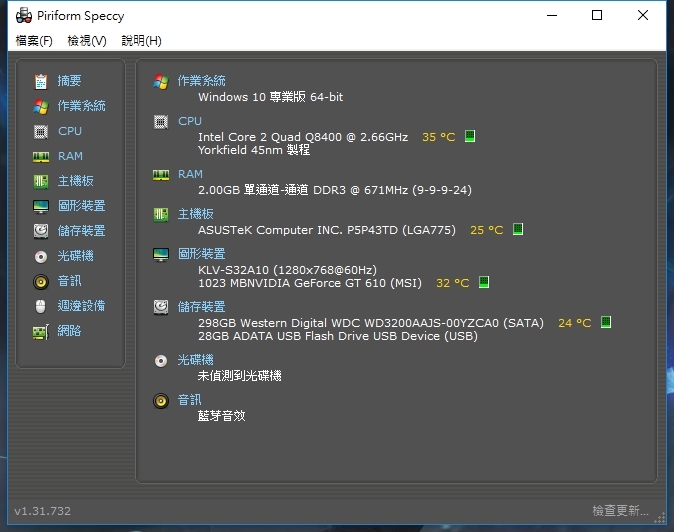Click green temperature indicator next to GPU 32 °C
This screenshot has height=532, width=674.
tap(484, 282)
